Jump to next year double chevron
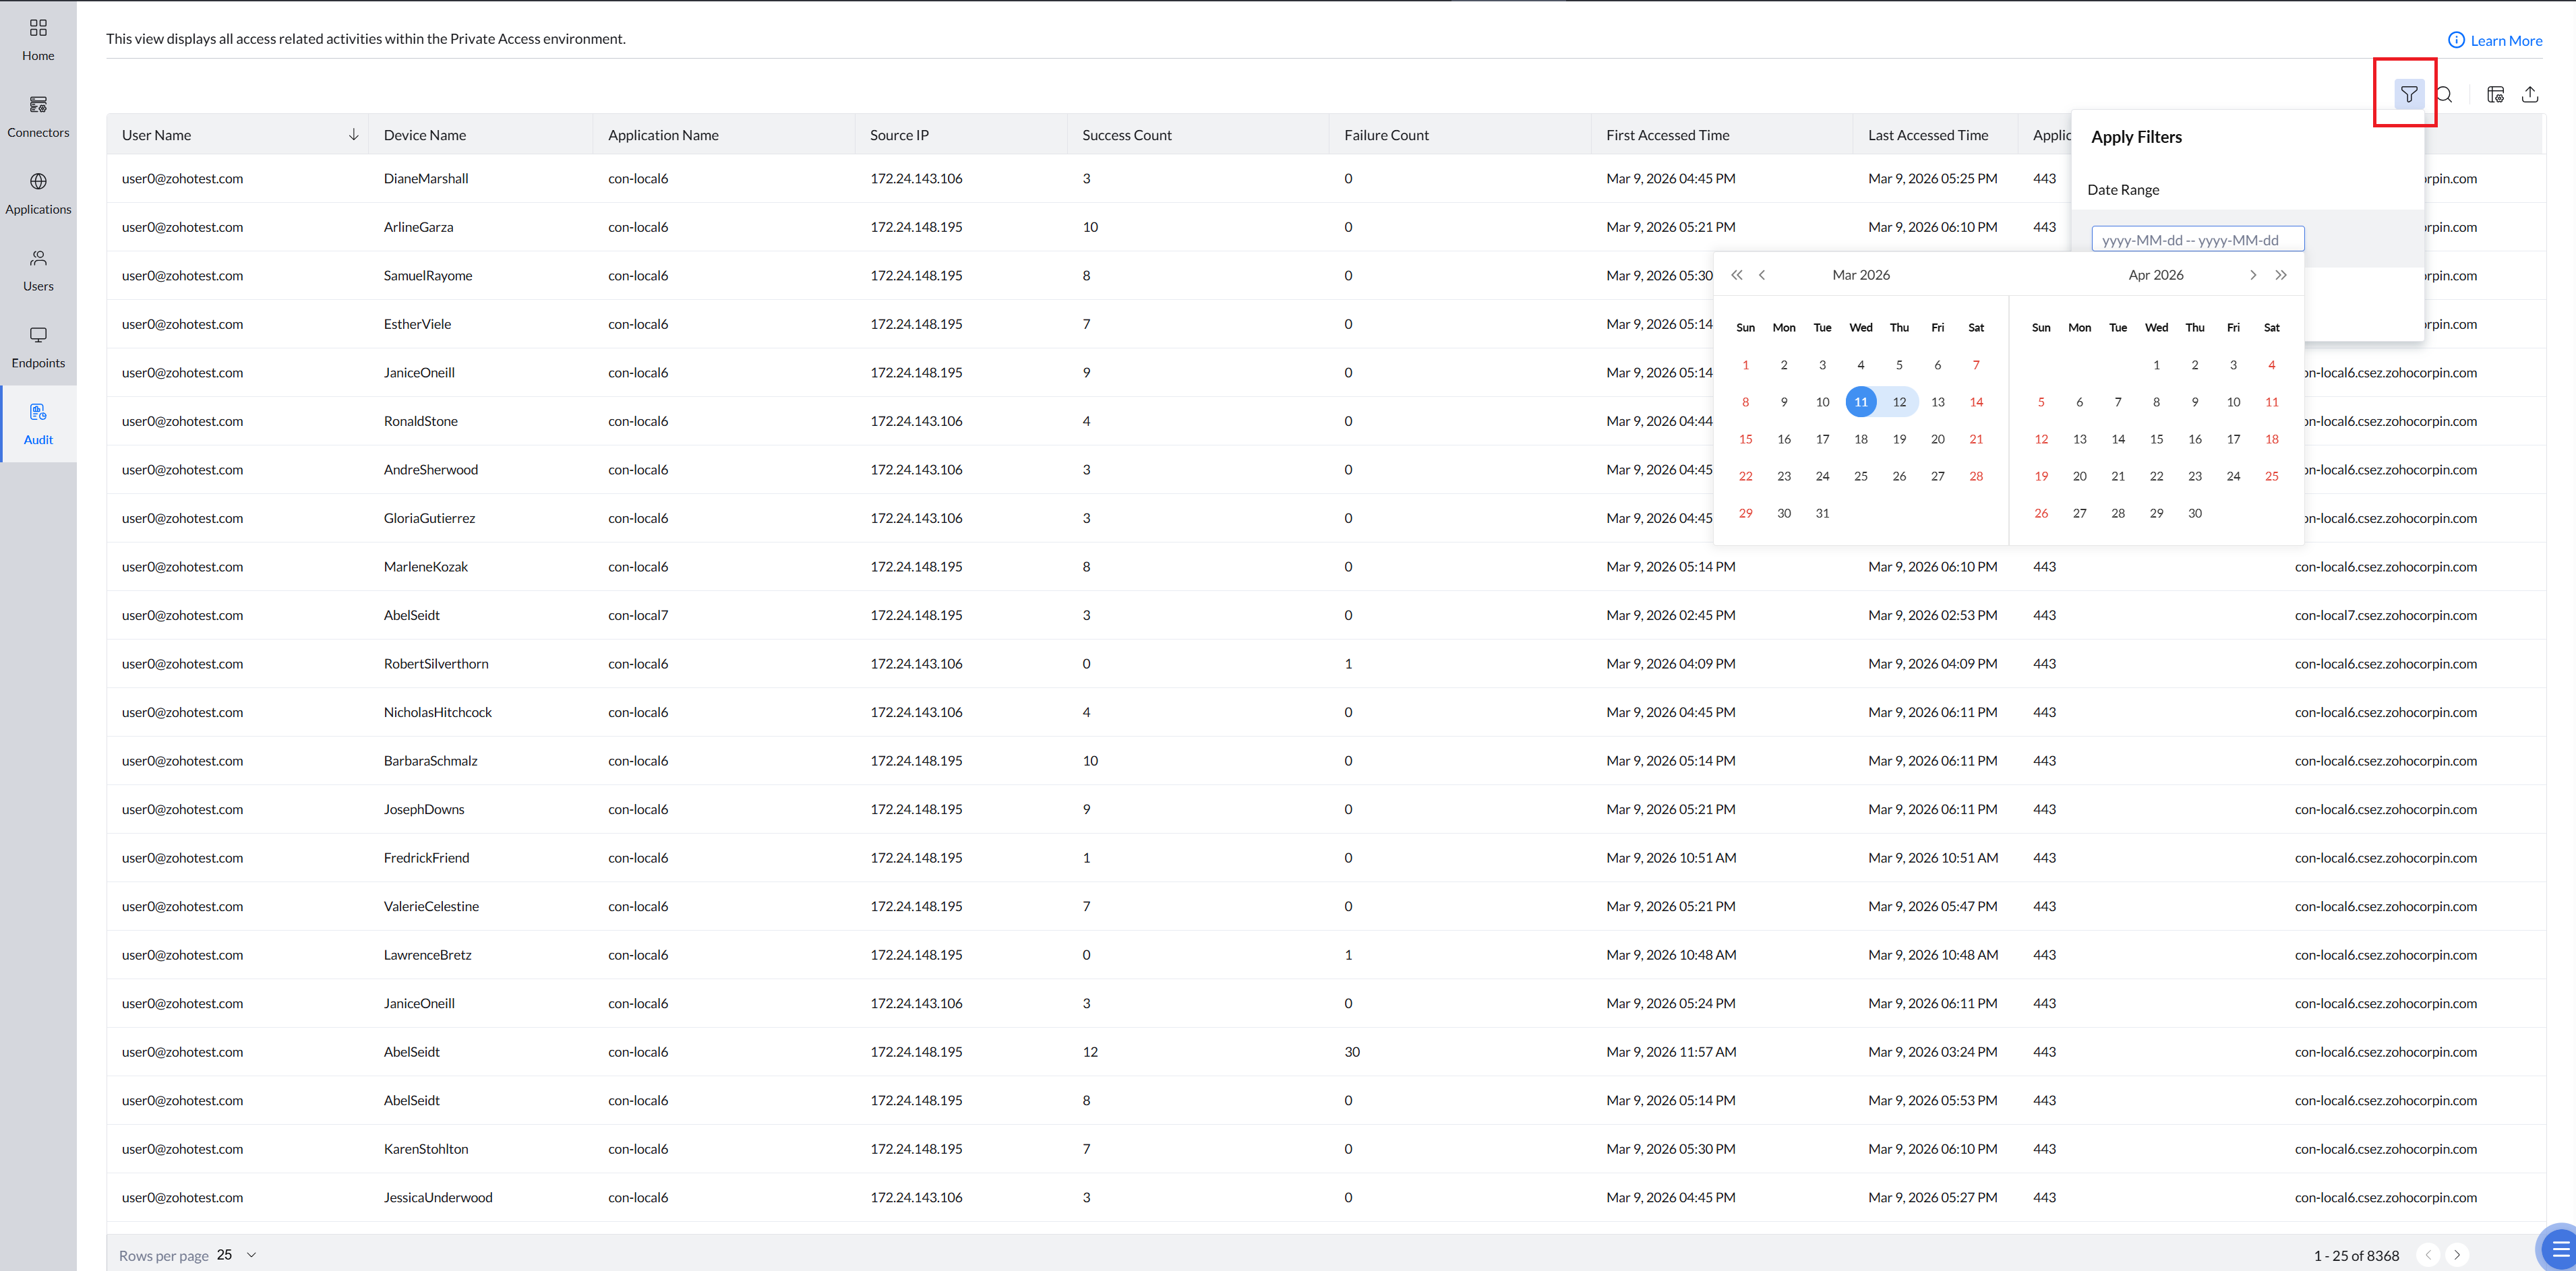 pyautogui.click(x=2281, y=275)
